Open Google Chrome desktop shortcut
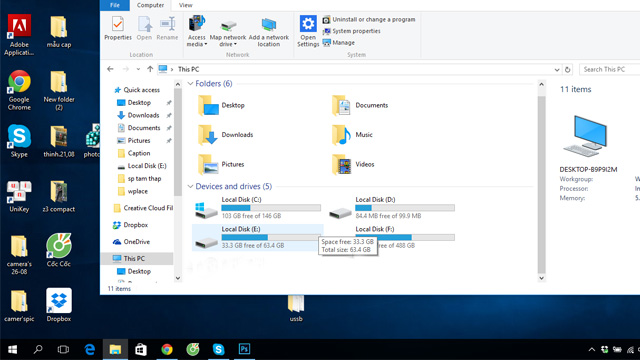This screenshot has width=640, height=360. point(19,90)
